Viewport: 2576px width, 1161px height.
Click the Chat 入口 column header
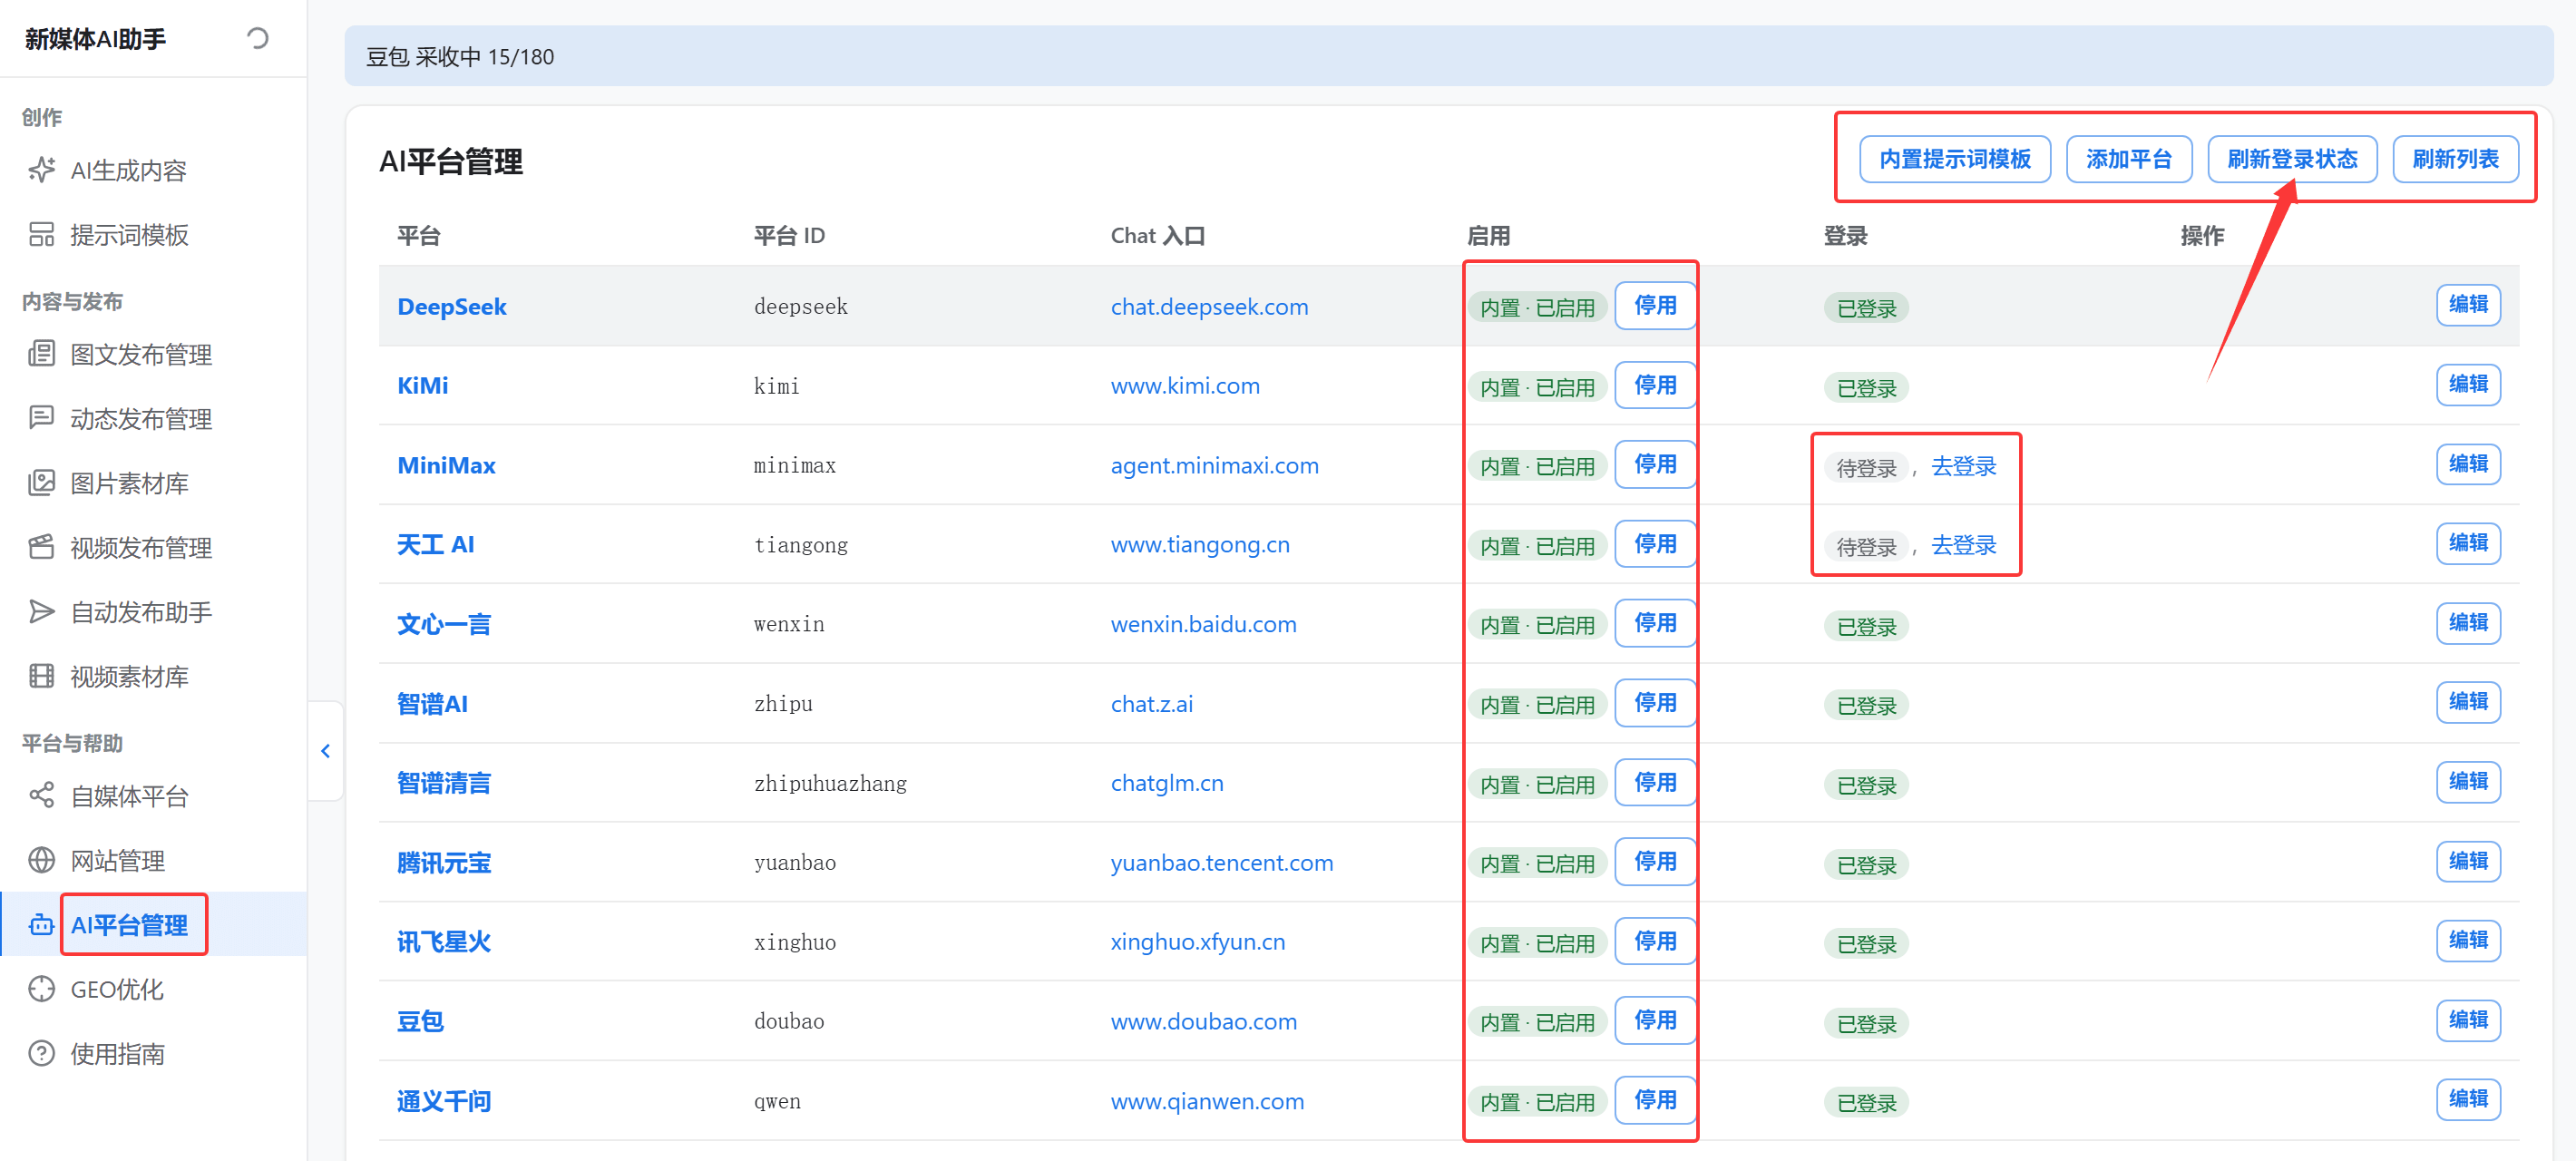tap(1157, 236)
